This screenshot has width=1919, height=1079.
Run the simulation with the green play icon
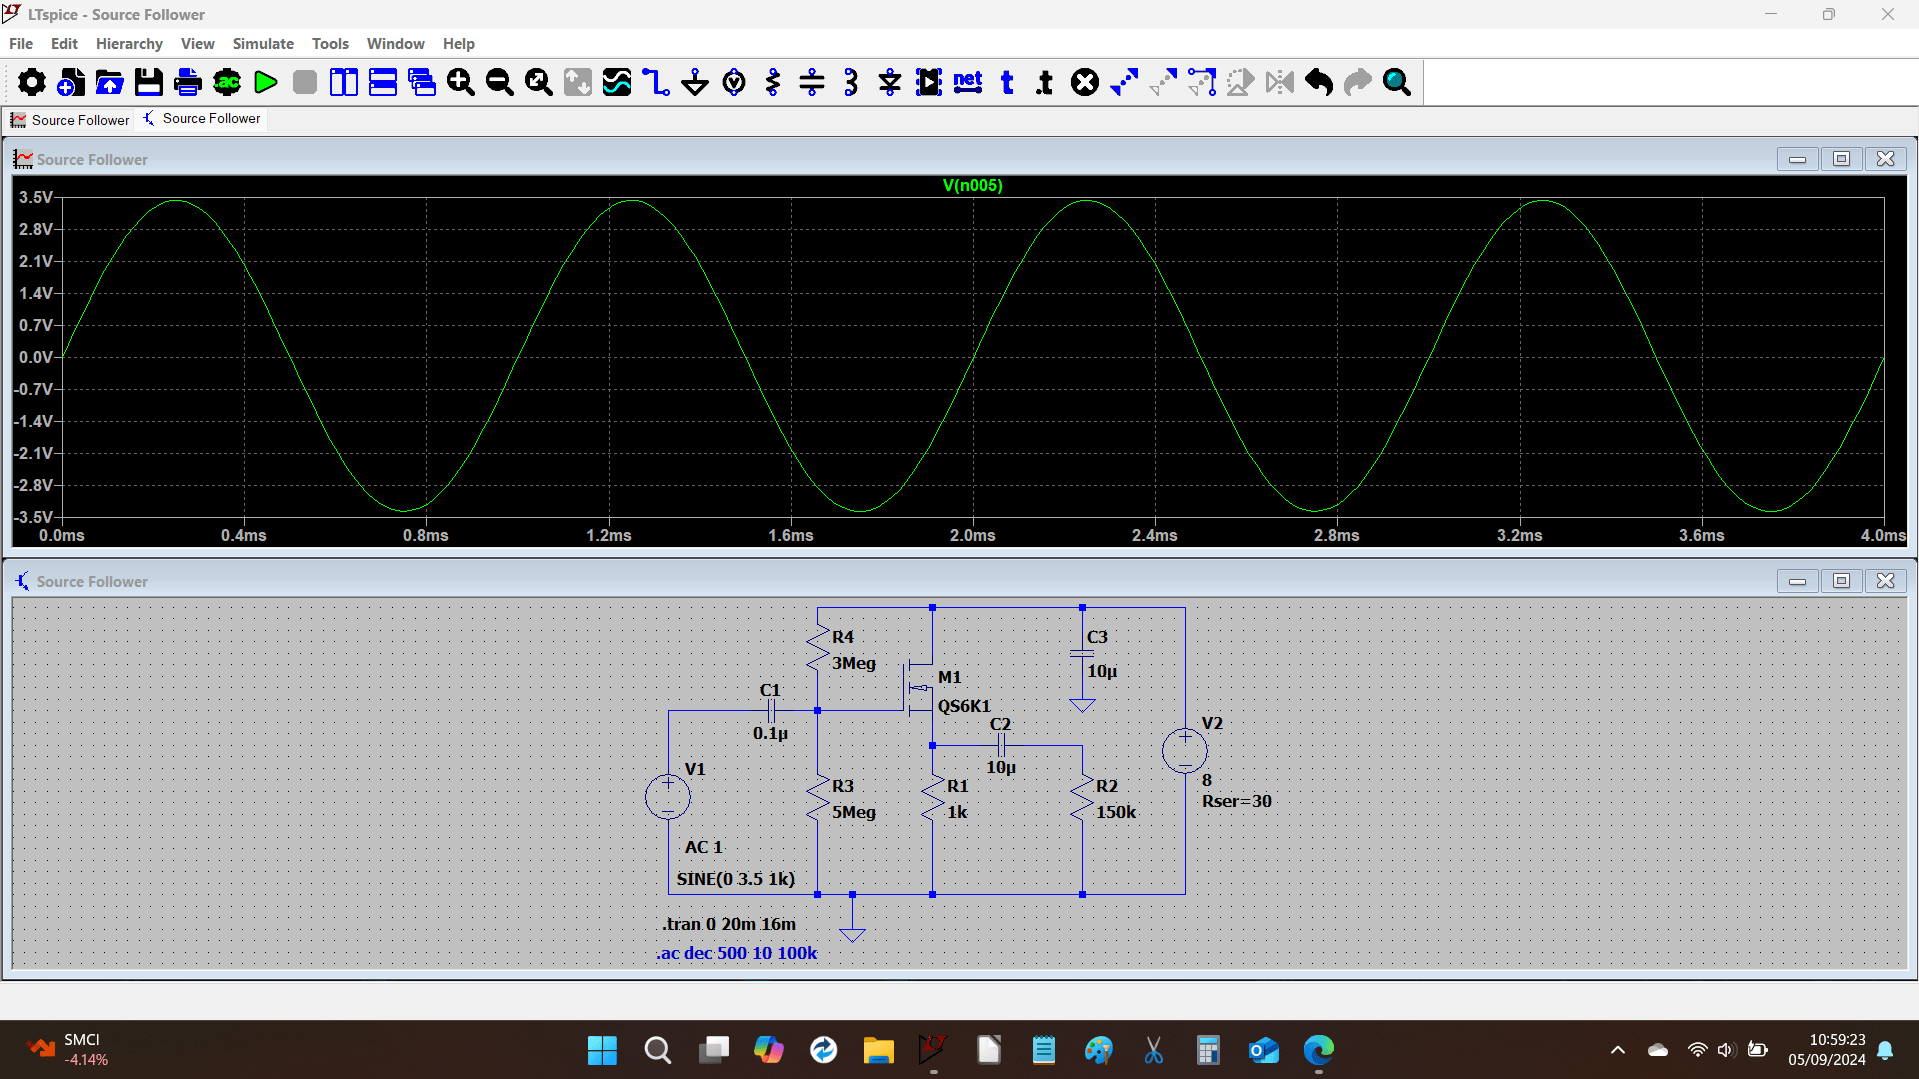pyautogui.click(x=266, y=82)
